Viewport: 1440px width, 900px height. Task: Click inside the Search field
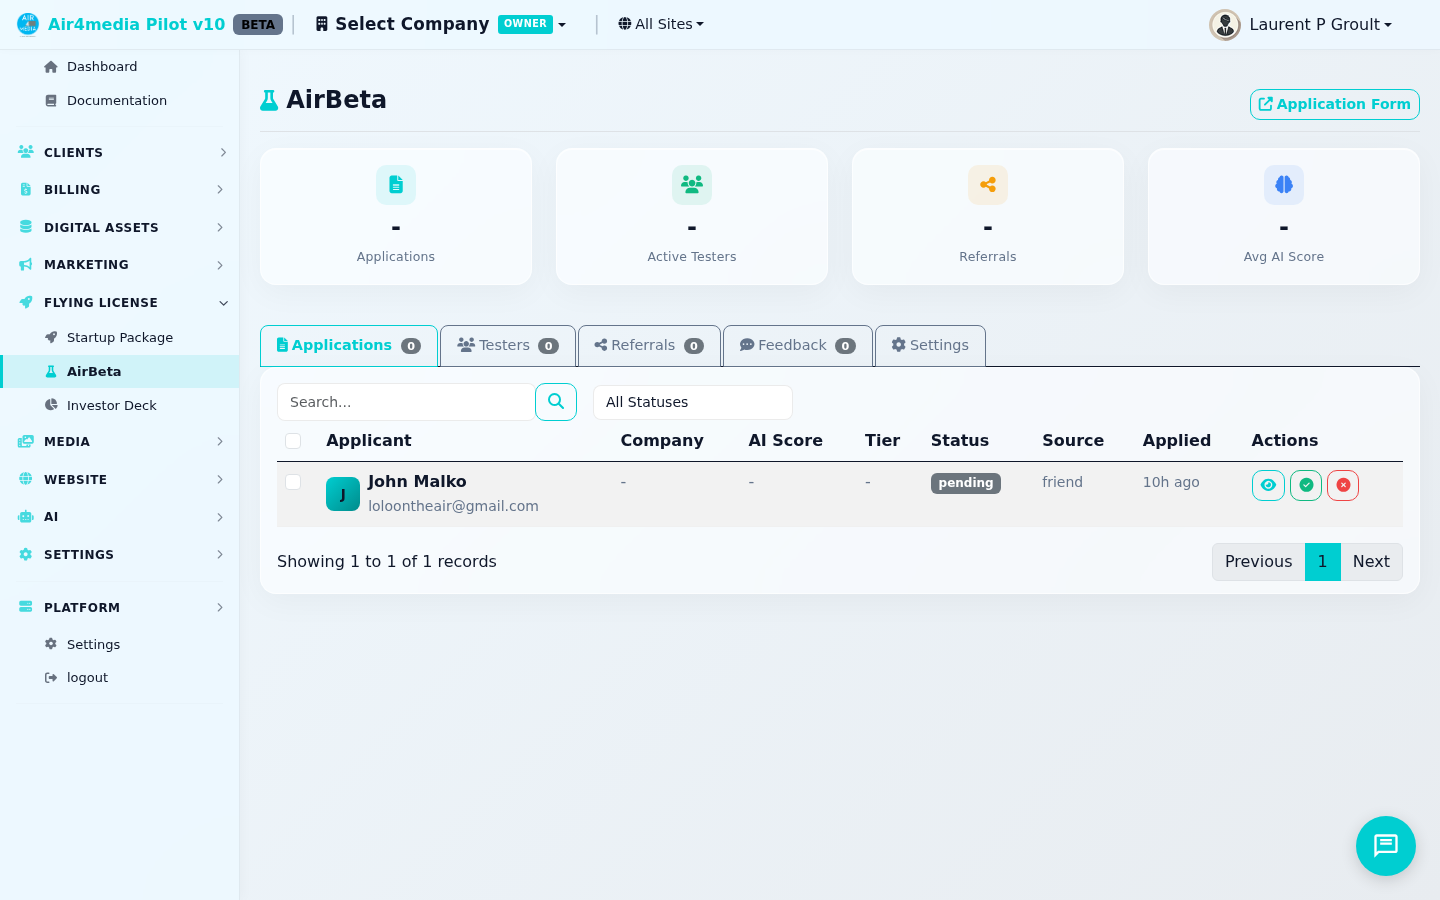click(x=405, y=402)
